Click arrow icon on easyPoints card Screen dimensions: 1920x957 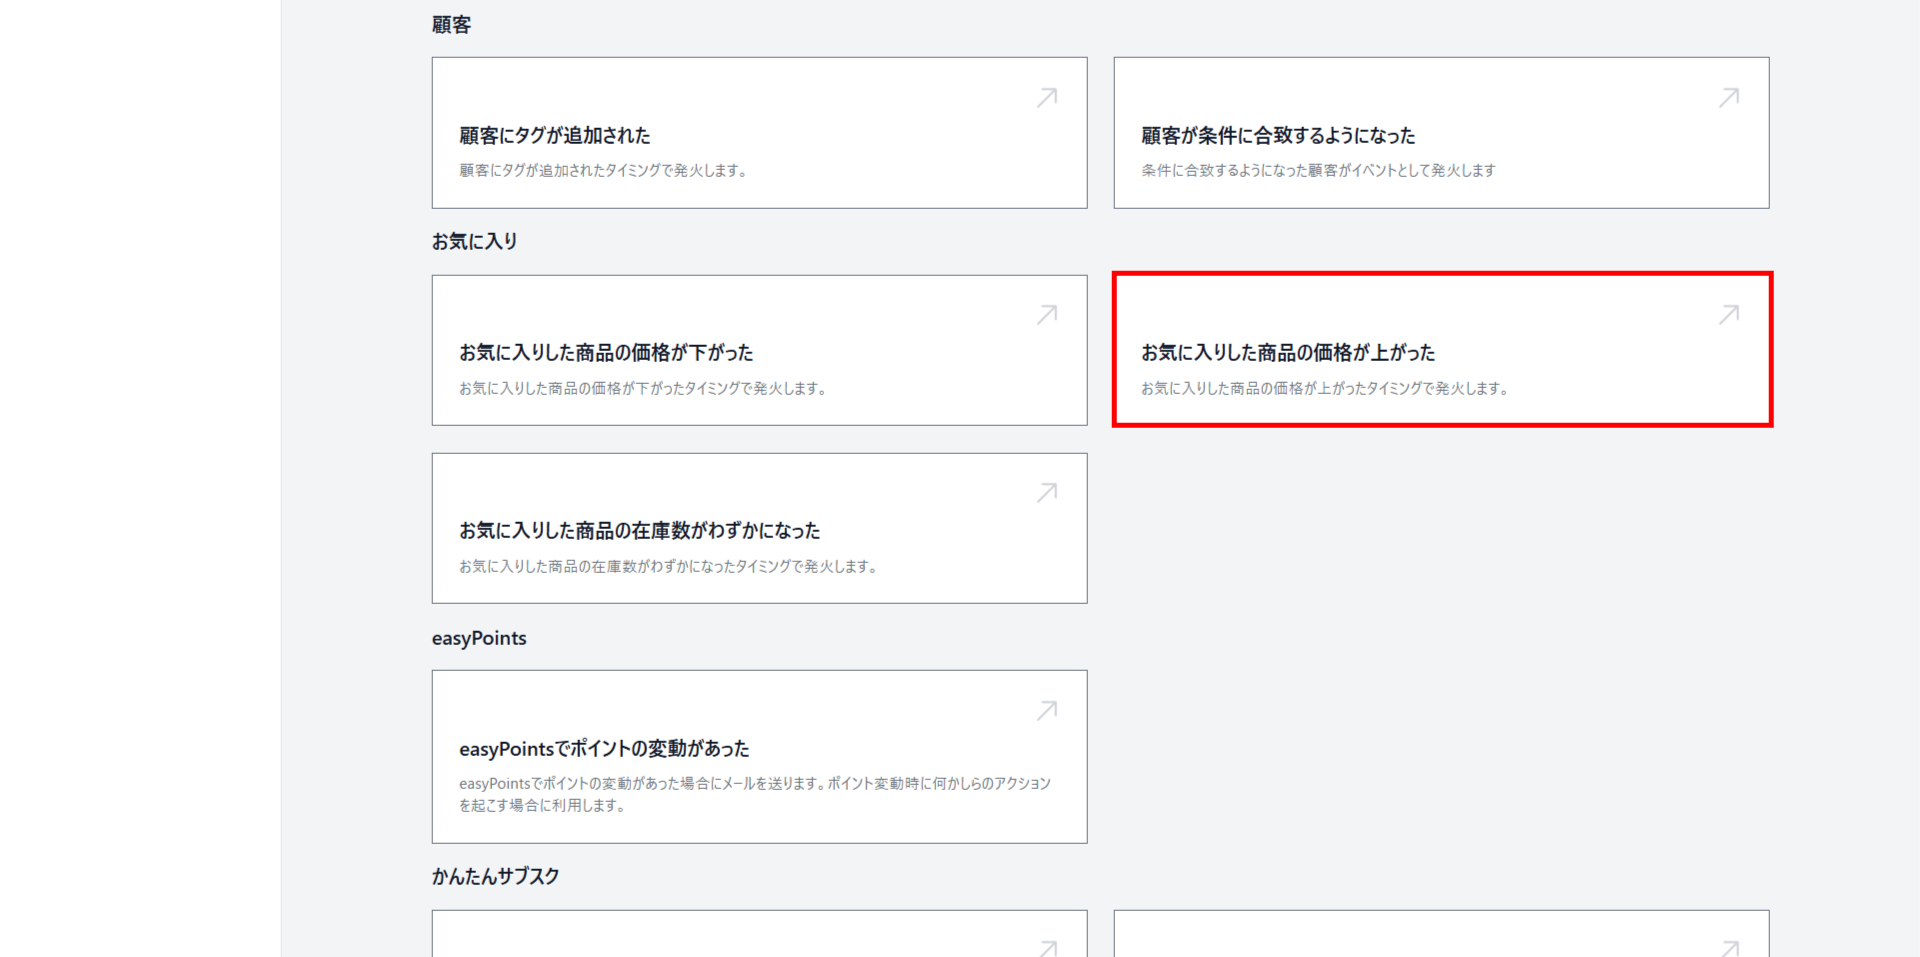1047,710
